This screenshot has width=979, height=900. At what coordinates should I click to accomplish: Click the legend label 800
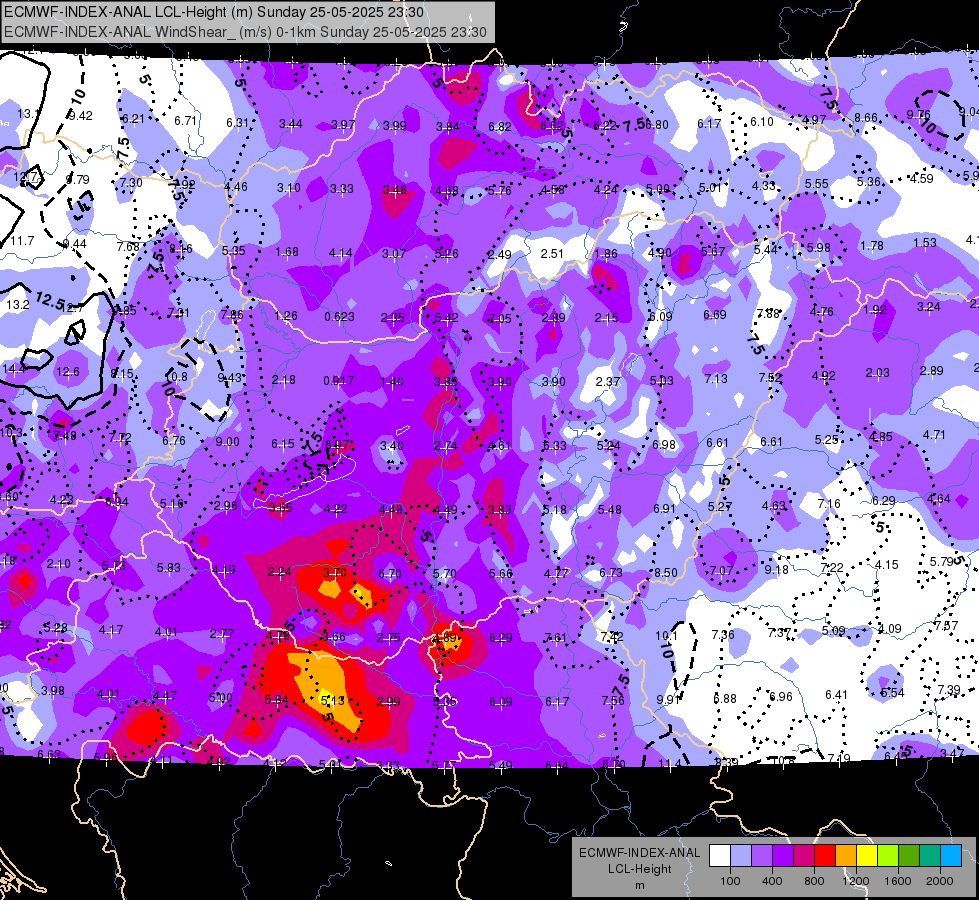click(814, 881)
